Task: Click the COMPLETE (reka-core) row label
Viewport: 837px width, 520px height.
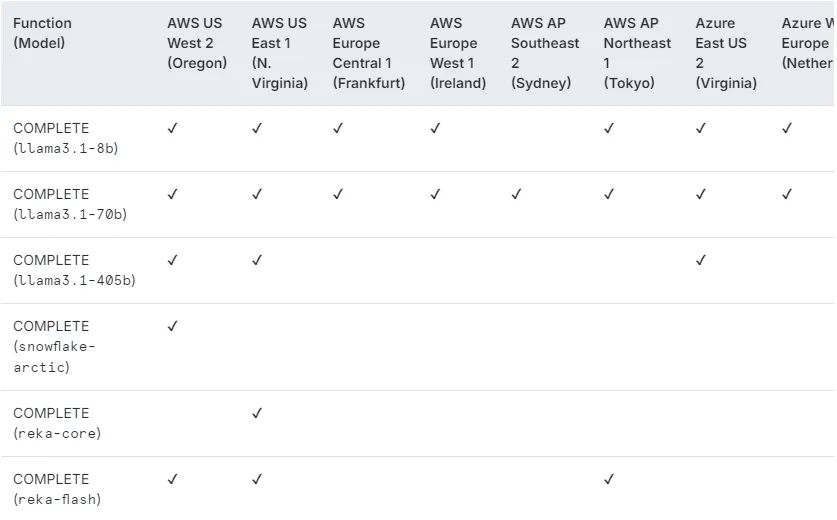Action: click(57, 423)
